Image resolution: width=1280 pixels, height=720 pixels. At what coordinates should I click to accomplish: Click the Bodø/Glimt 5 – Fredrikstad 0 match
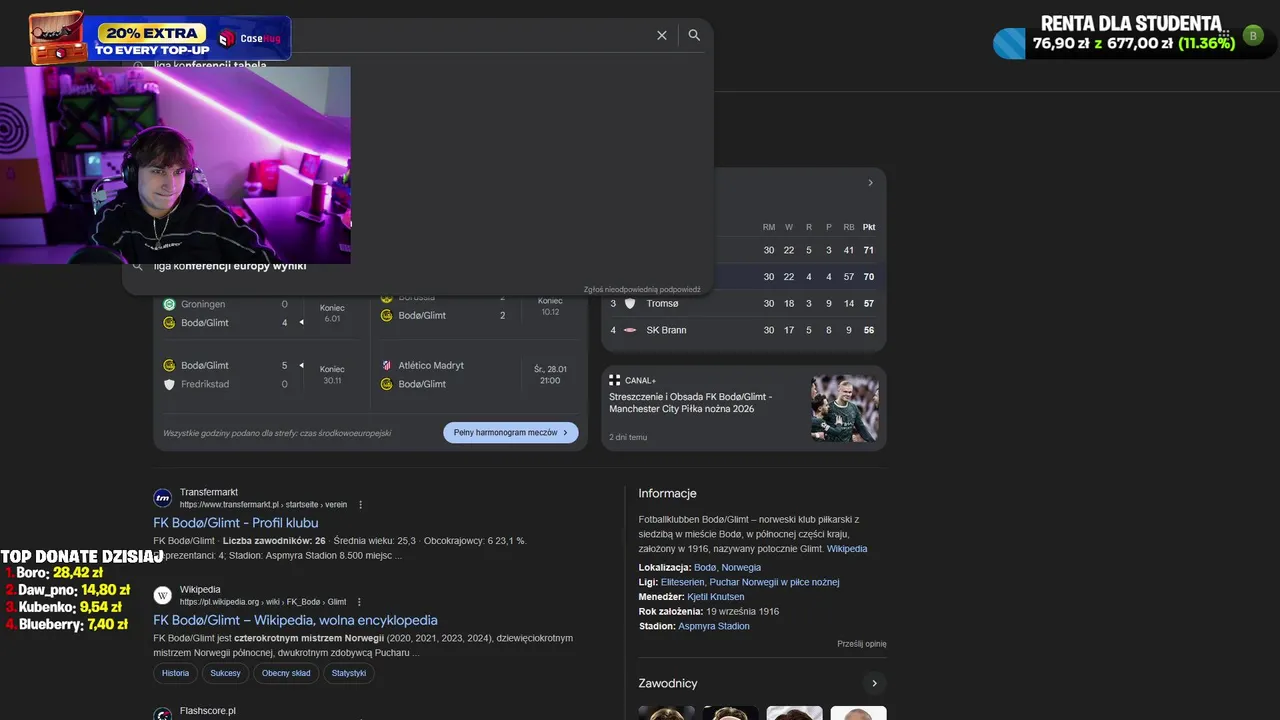261,375
